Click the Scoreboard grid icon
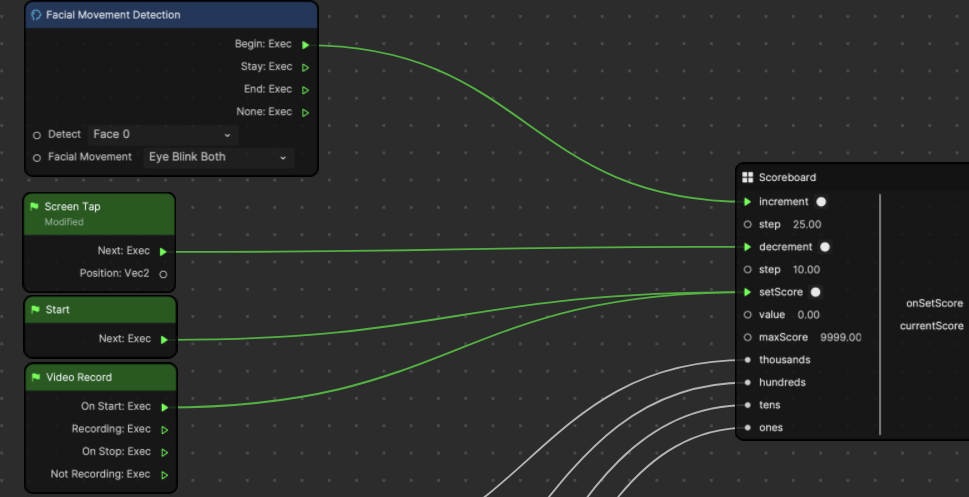The height and width of the screenshot is (497, 969). [x=747, y=177]
